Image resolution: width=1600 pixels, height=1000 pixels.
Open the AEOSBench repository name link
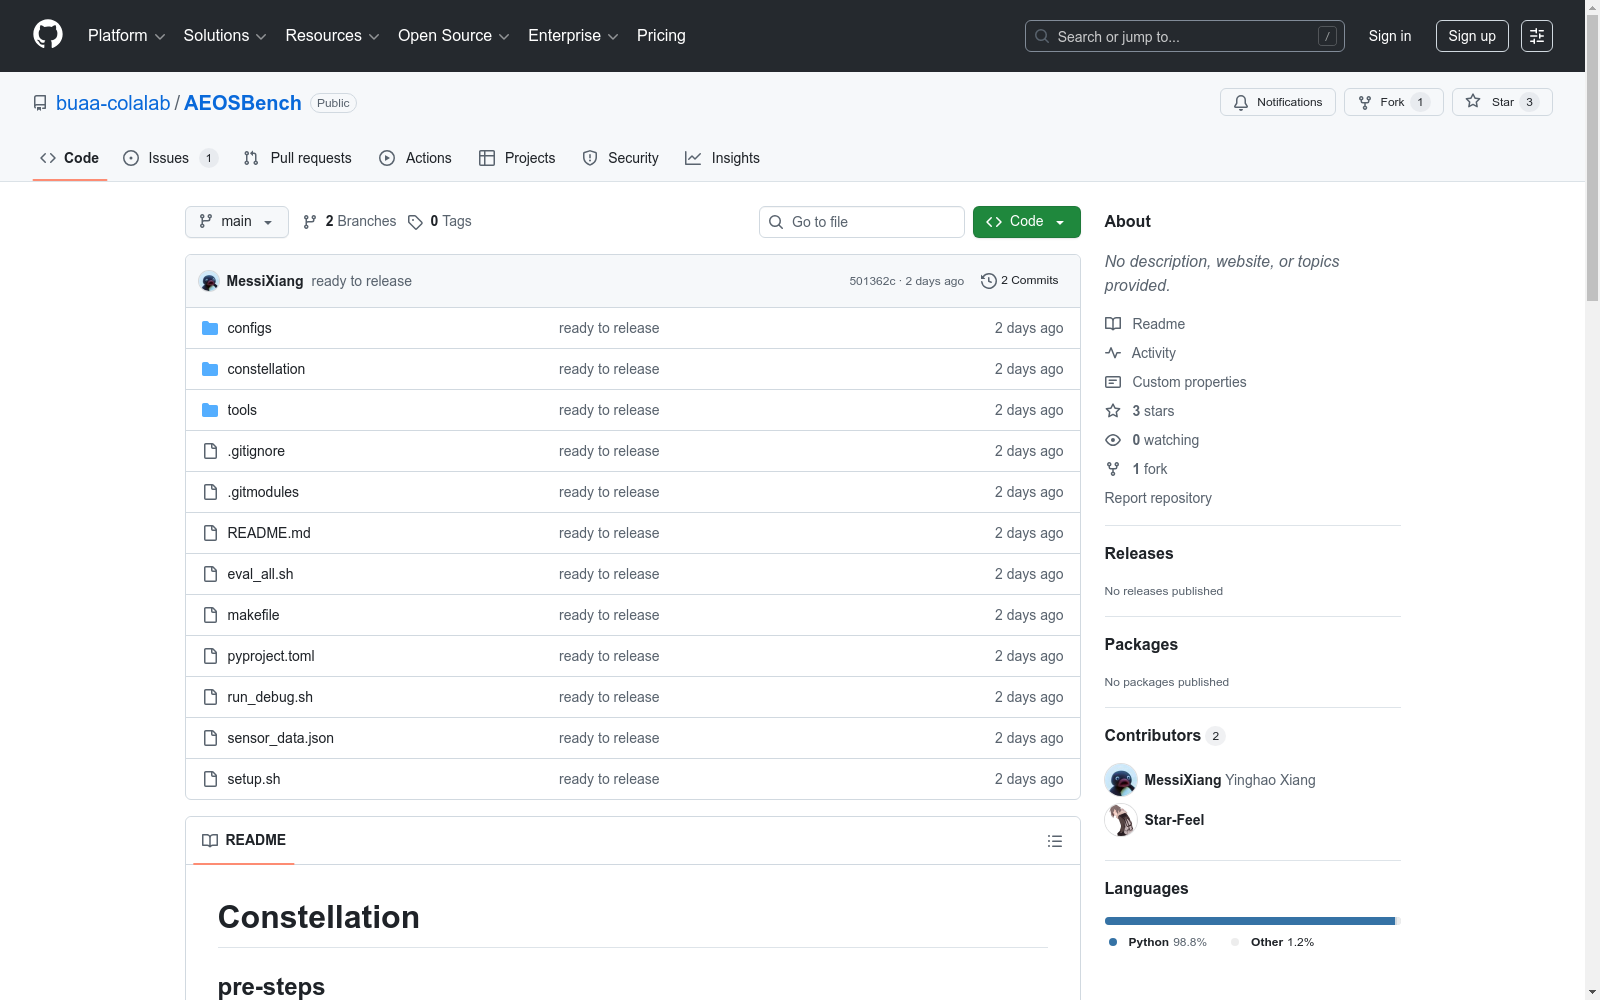point(243,103)
